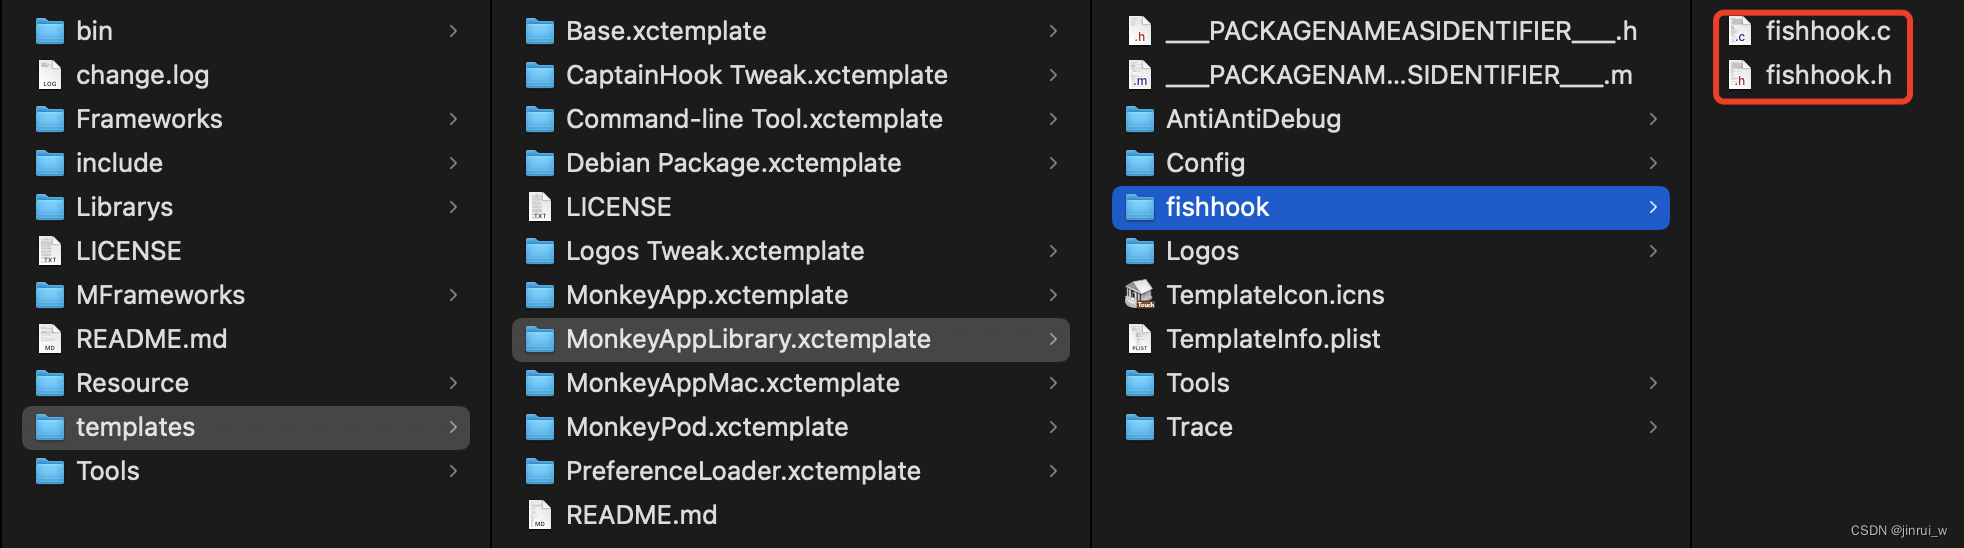Select the 'MonkeyAppLibrary.xctemplate' name
The width and height of the screenshot is (1964, 548).
749,340
